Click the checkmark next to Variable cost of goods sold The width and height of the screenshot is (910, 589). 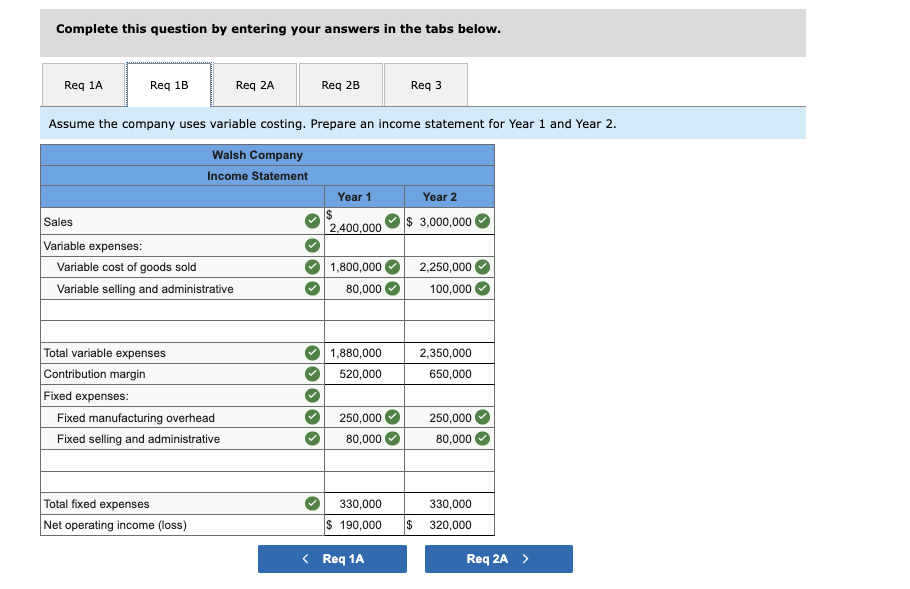(x=313, y=267)
